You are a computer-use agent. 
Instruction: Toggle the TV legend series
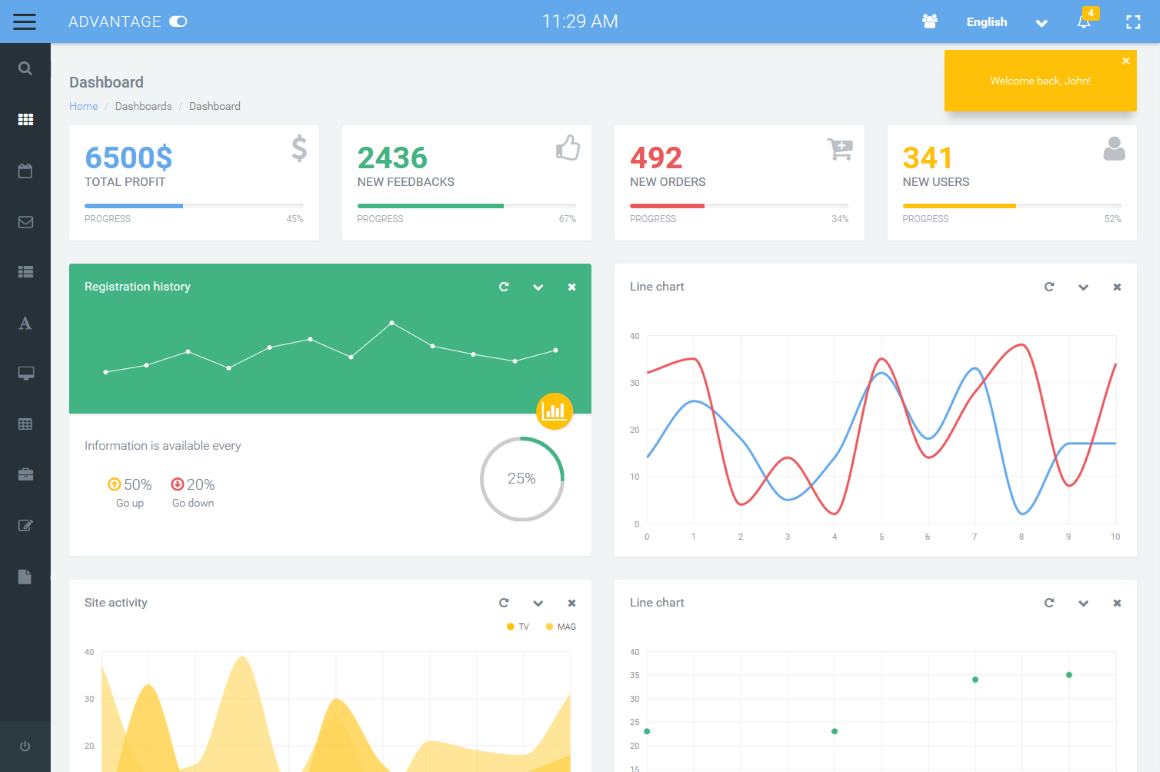click(x=518, y=627)
